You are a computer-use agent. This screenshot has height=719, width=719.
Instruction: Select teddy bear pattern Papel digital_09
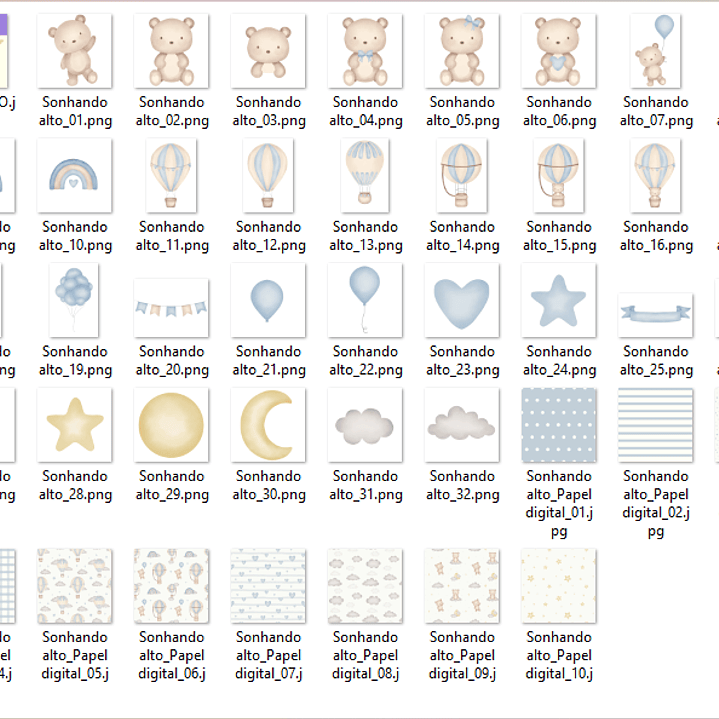(462, 586)
